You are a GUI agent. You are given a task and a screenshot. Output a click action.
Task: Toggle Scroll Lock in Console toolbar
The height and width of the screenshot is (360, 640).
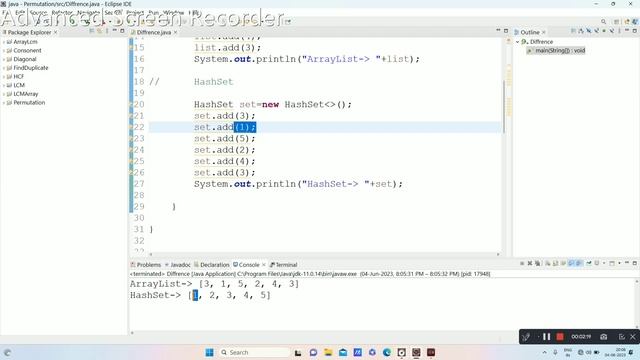point(556,263)
